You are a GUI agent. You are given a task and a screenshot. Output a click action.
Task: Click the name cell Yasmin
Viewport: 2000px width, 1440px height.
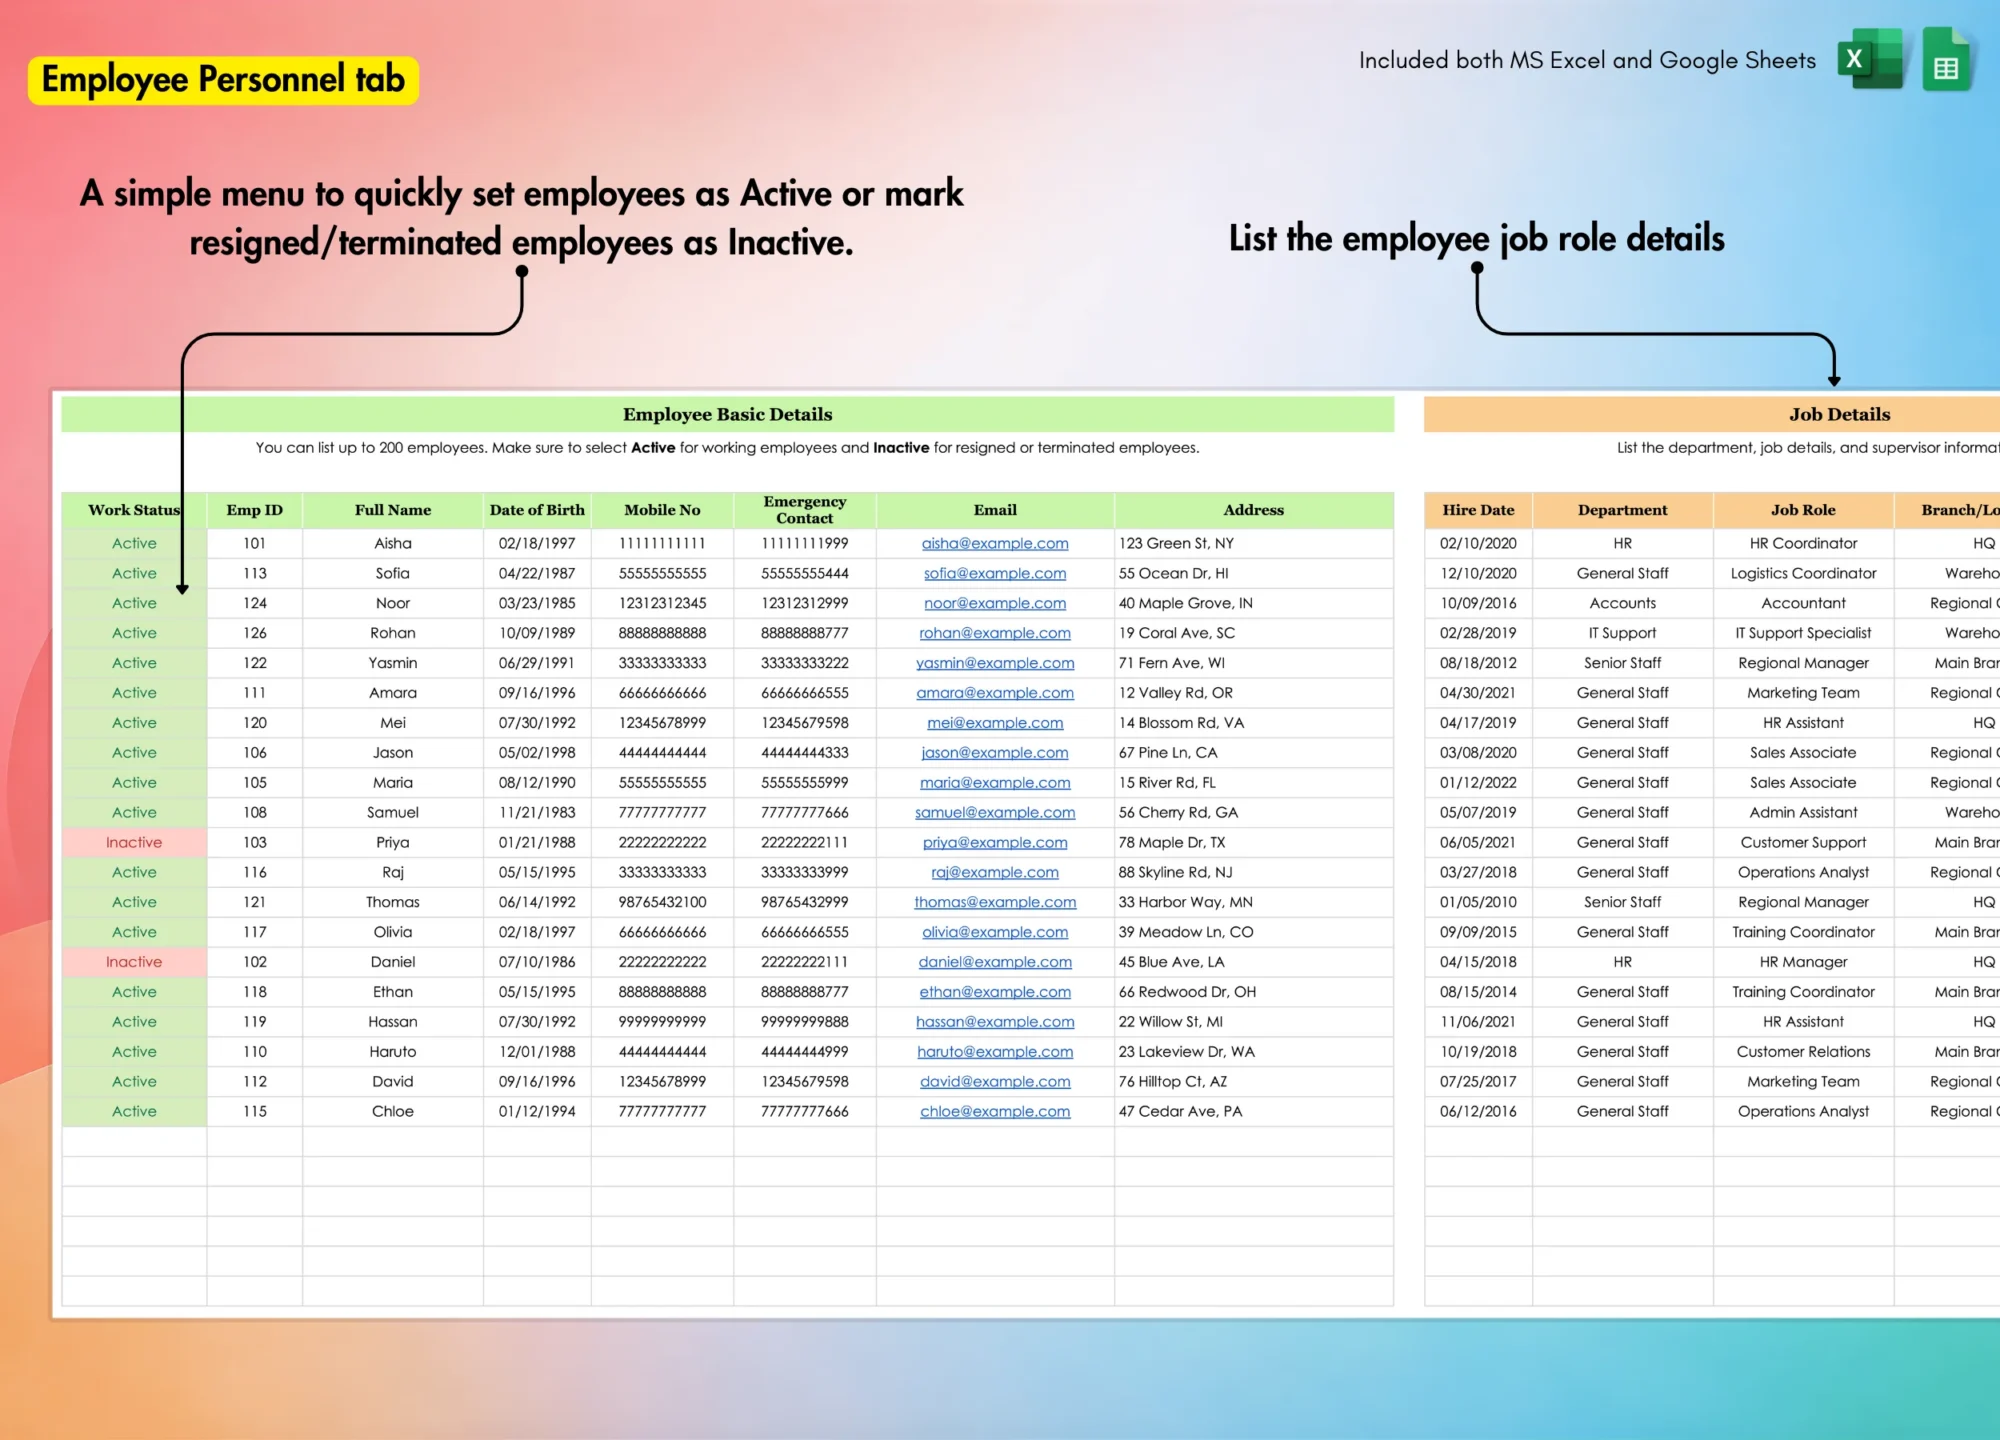(393, 663)
